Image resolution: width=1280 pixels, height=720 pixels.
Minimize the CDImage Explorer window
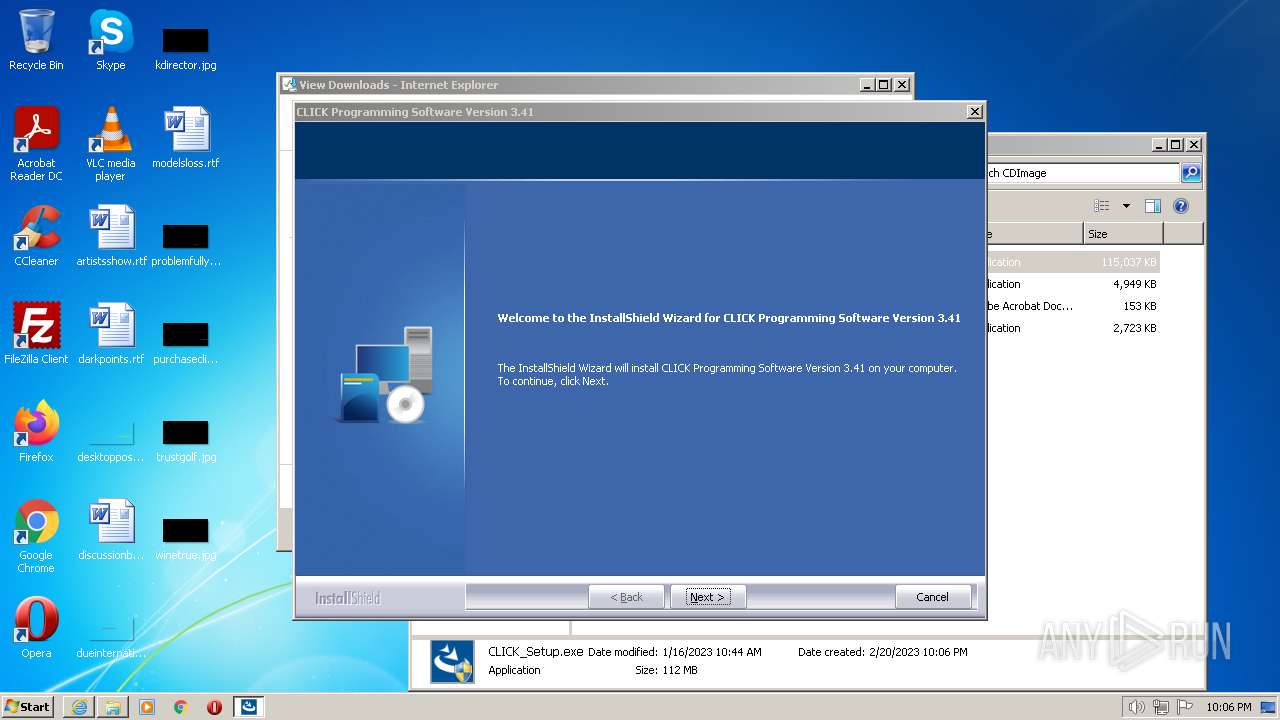tap(1158, 145)
